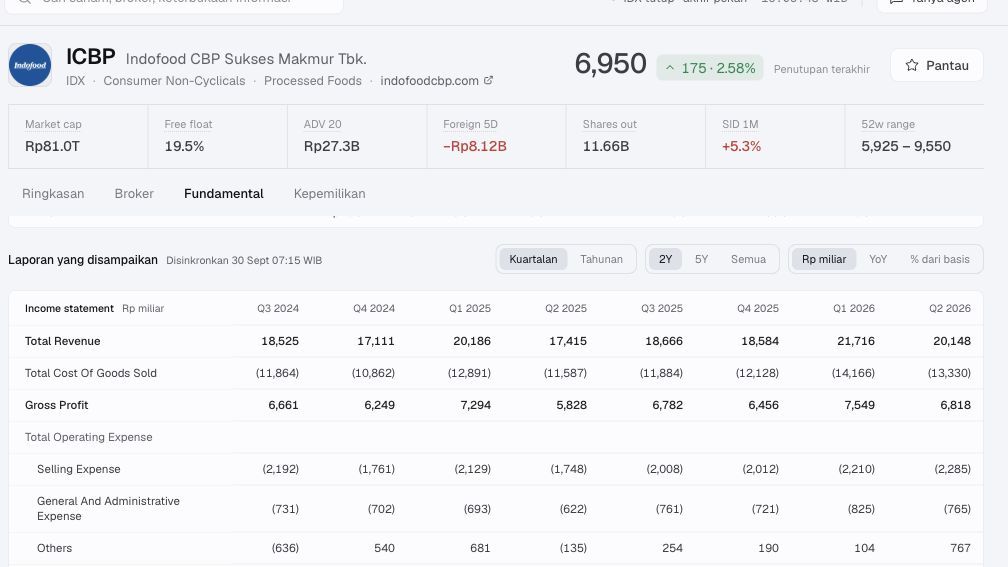Click the Penutupan terakhir label
The height and width of the screenshot is (567, 1008).
822,69
